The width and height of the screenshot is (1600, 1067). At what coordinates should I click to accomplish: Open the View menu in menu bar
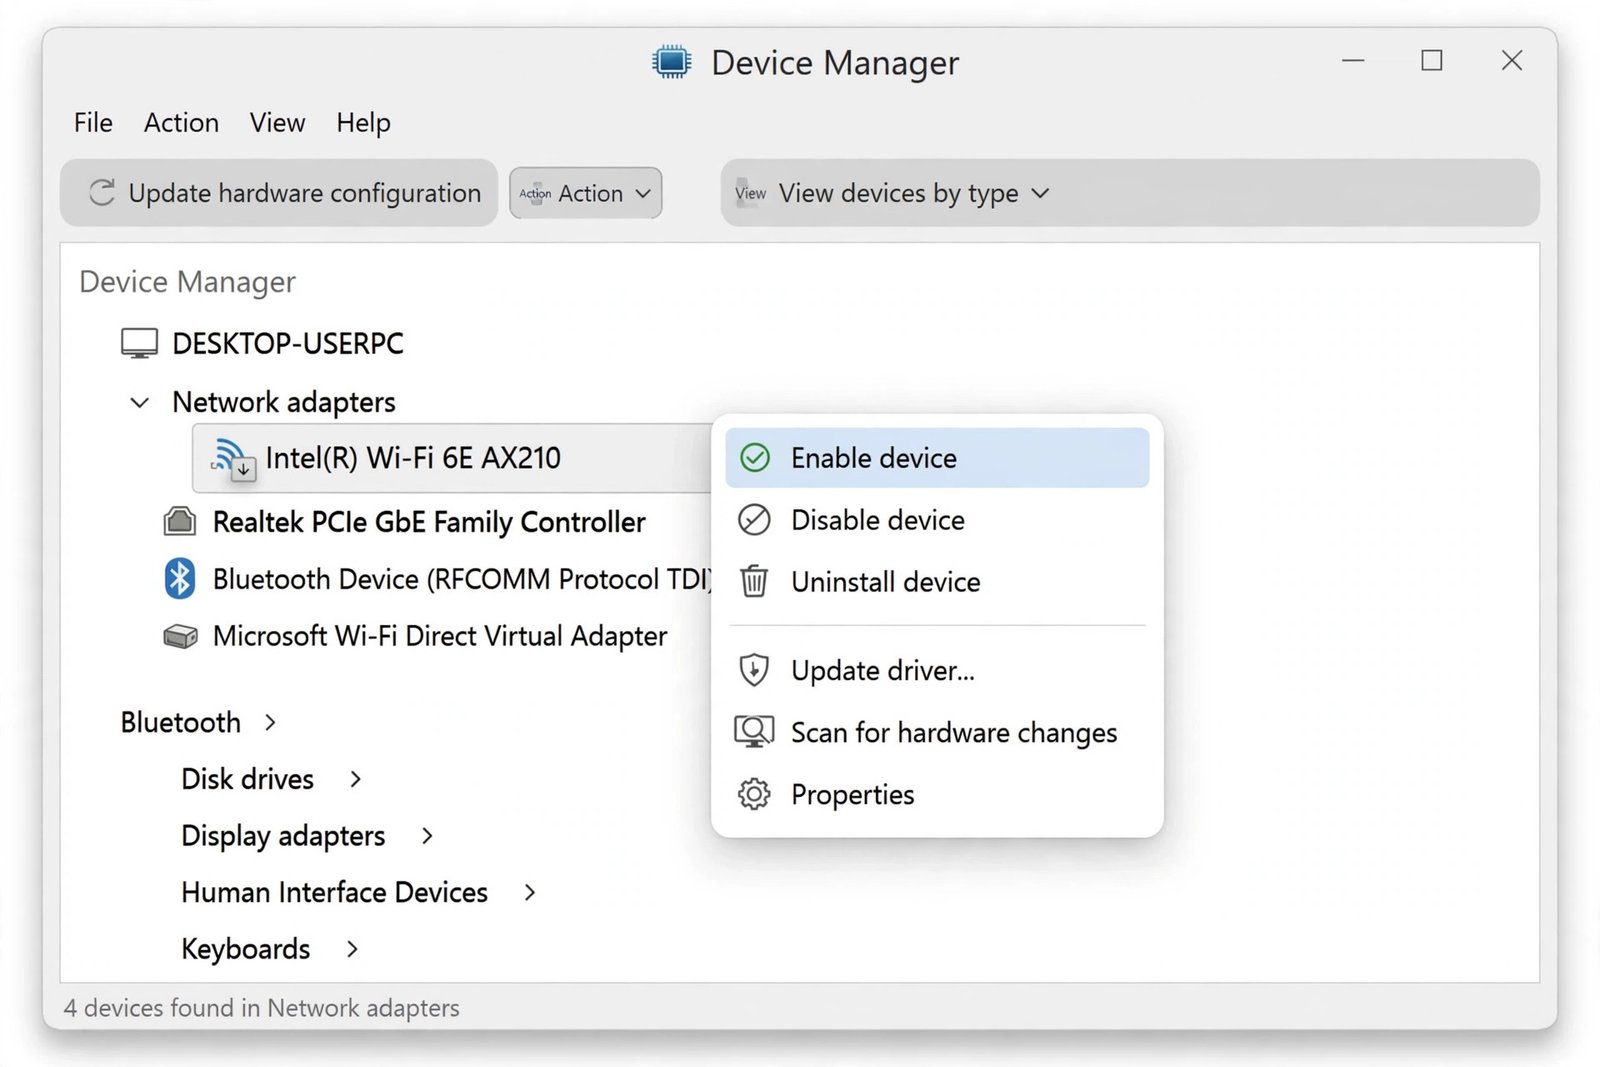tap(277, 122)
